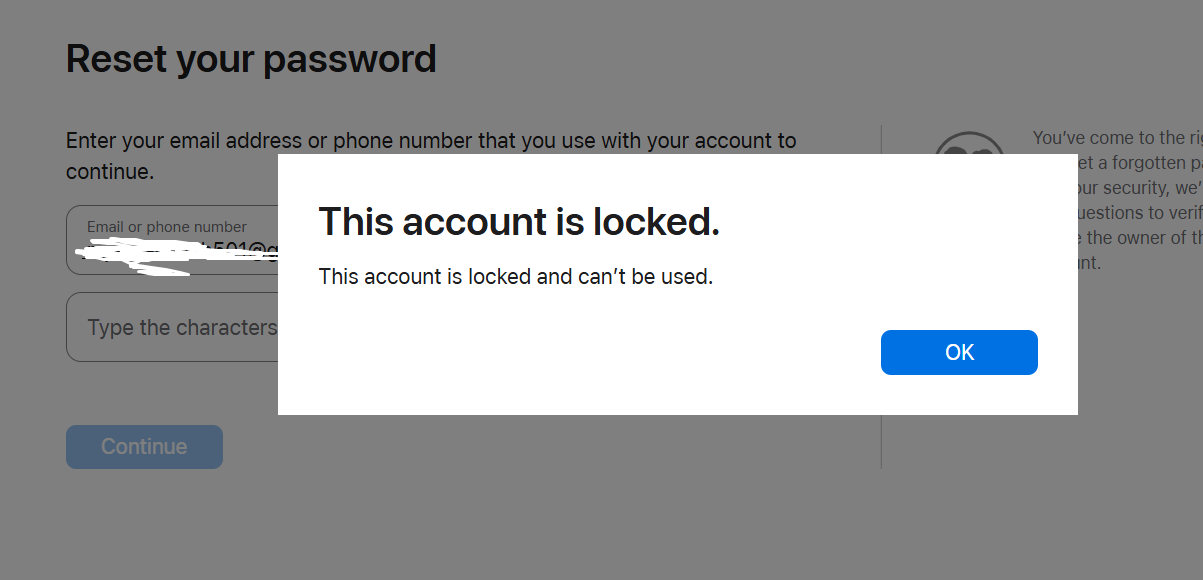The width and height of the screenshot is (1203, 580).
Task: Click the This account is locked title
Action: pos(518,221)
